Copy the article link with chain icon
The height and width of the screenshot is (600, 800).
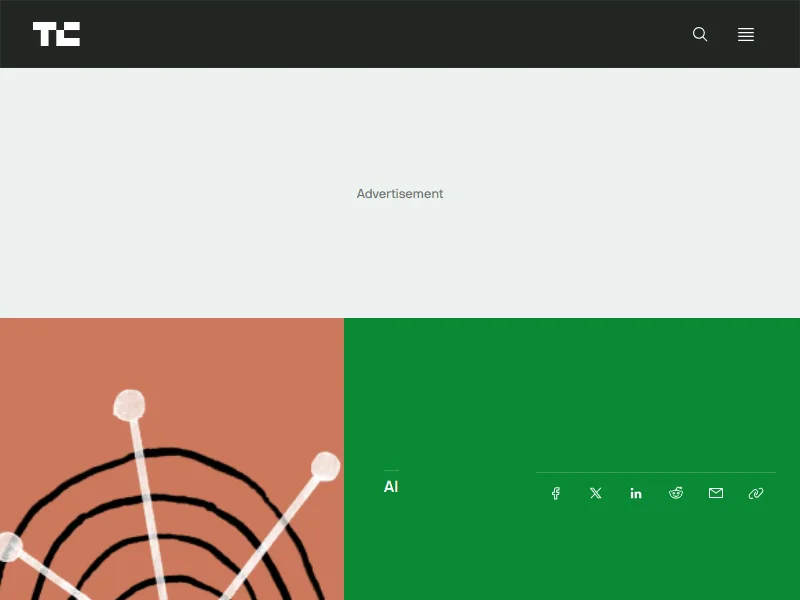[756, 493]
